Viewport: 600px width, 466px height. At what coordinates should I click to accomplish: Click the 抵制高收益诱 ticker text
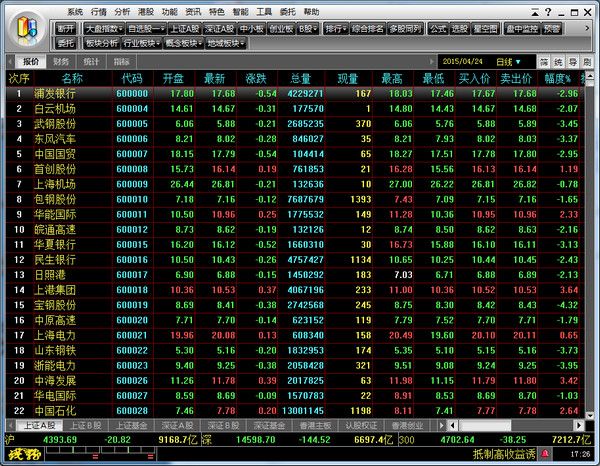pyautogui.click(x=504, y=454)
